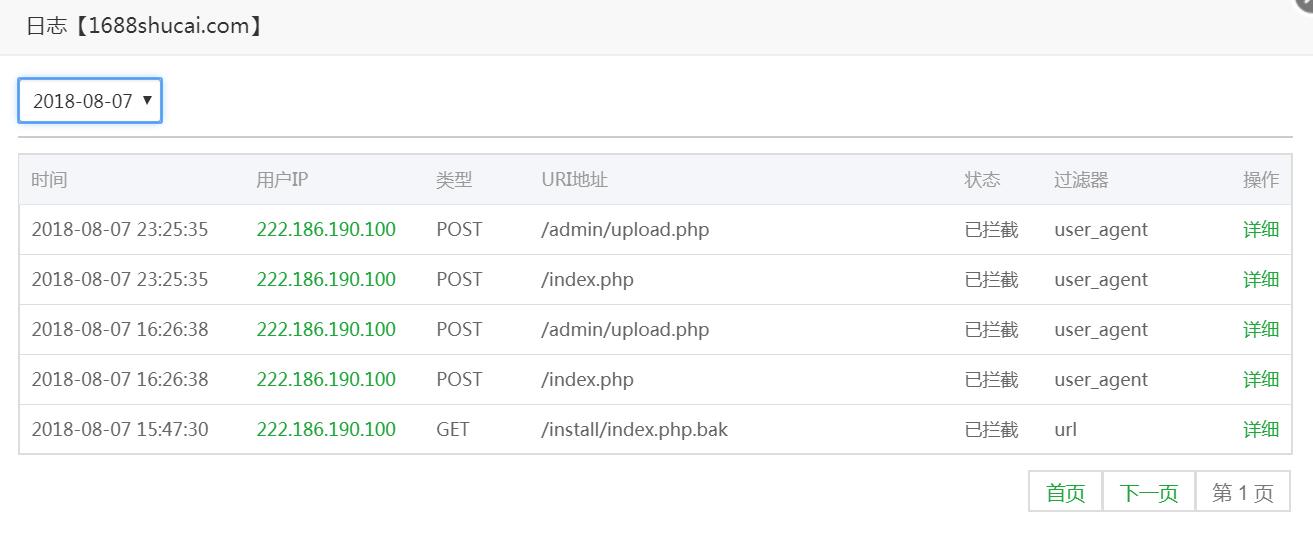Go to 下一页 next page
Screen dimensions: 1313x545
(1148, 492)
